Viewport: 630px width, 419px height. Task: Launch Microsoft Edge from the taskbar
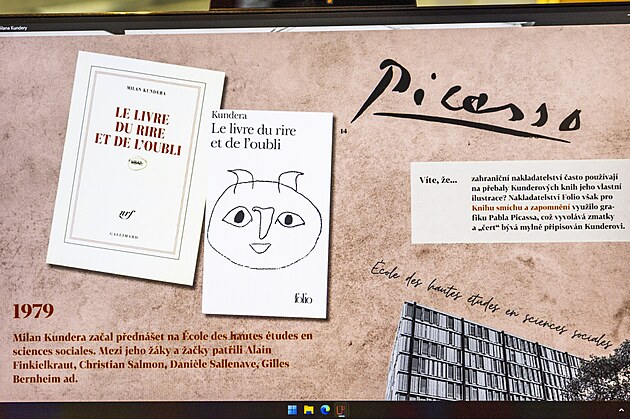pos(325,410)
